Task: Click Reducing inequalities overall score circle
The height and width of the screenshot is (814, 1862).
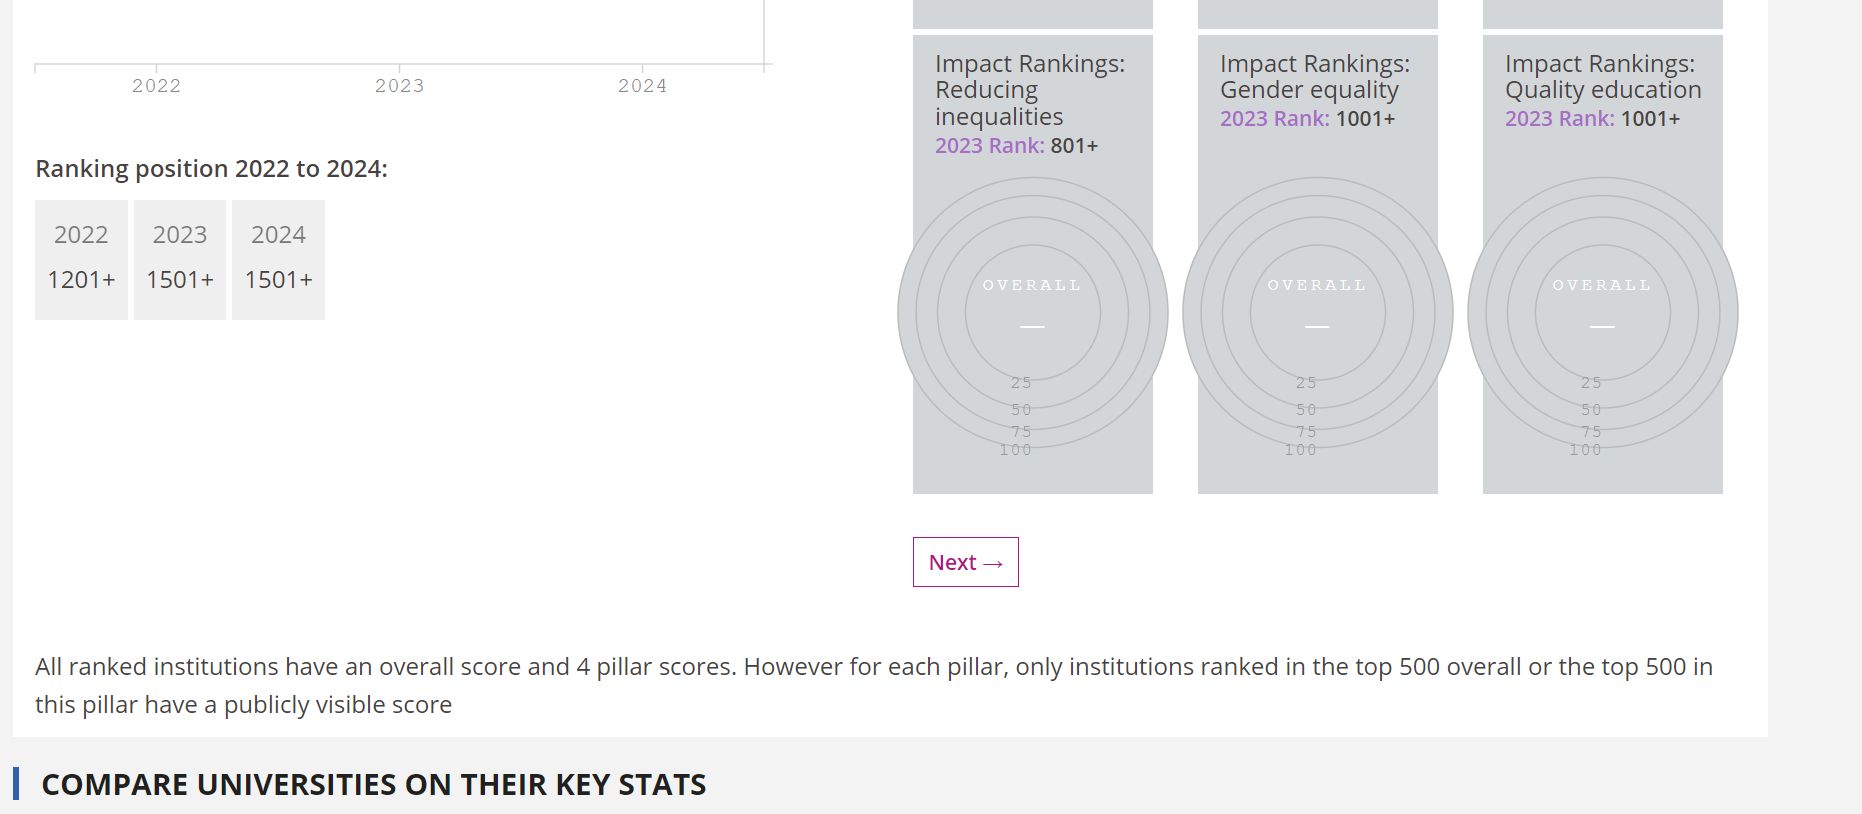Action: (1032, 312)
